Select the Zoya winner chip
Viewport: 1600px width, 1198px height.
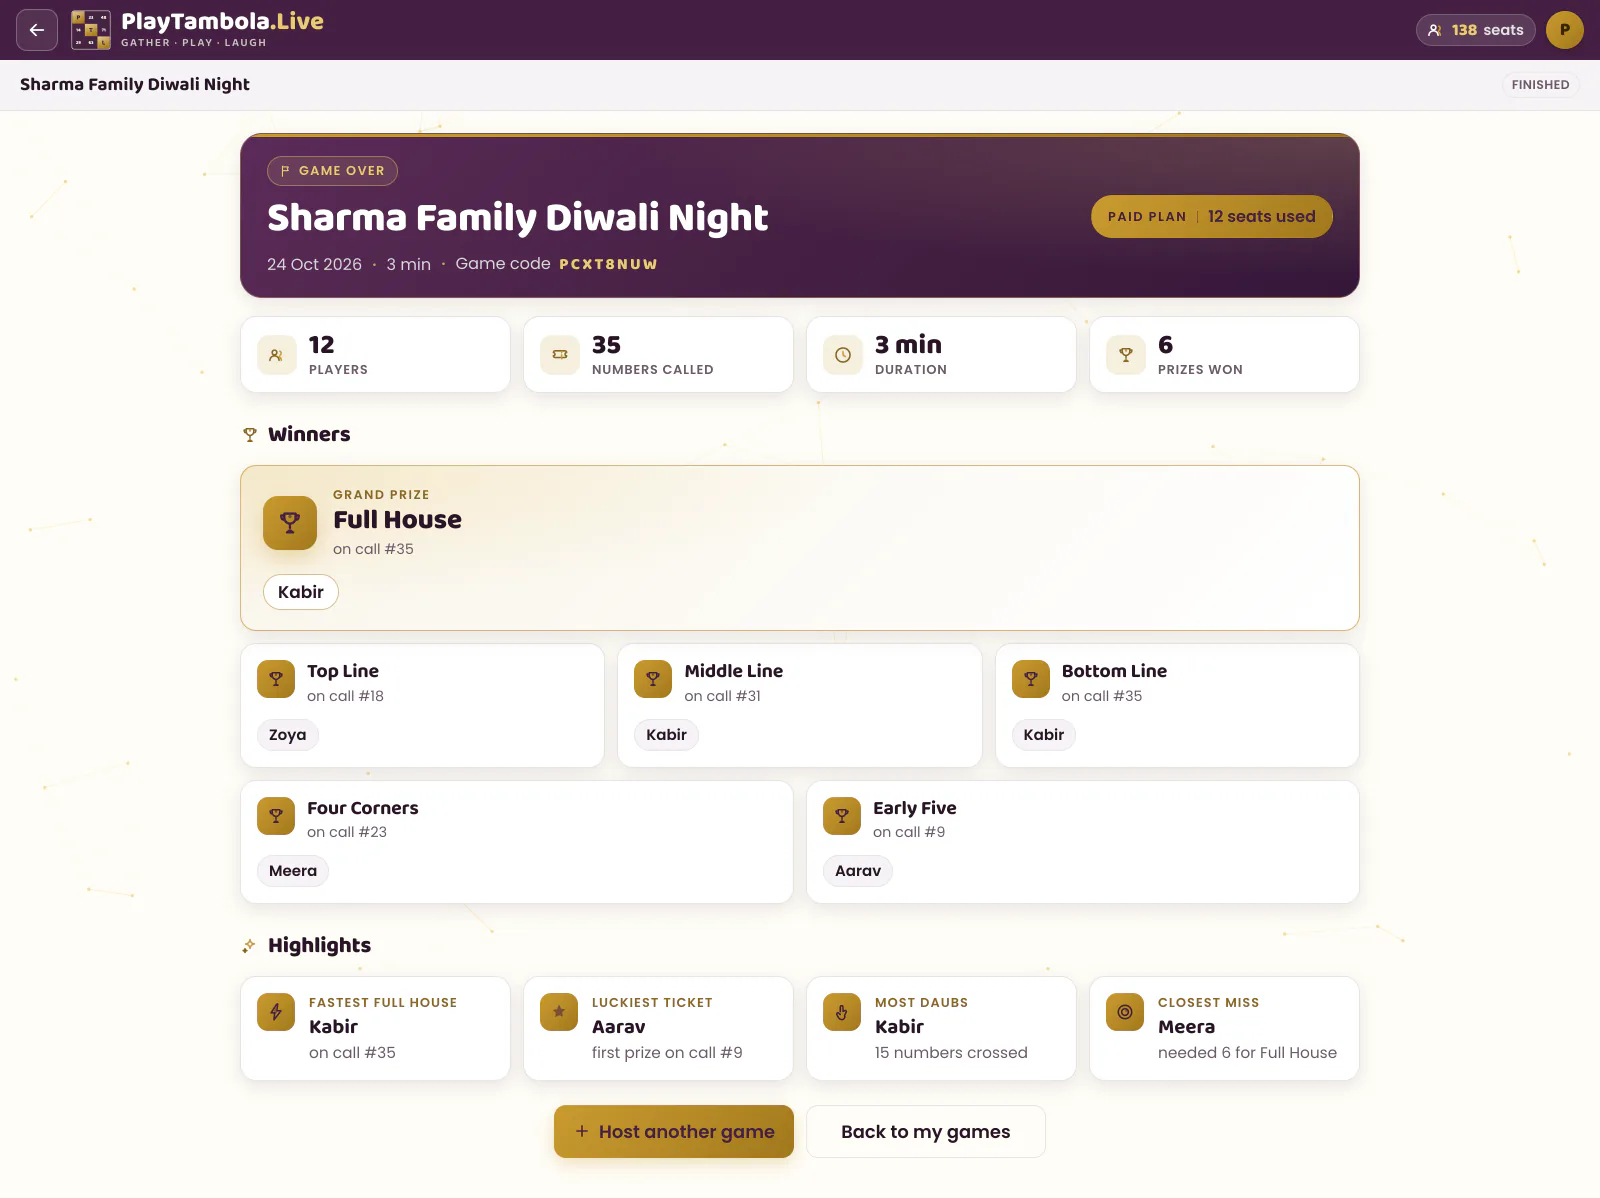pyautogui.click(x=288, y=735)
